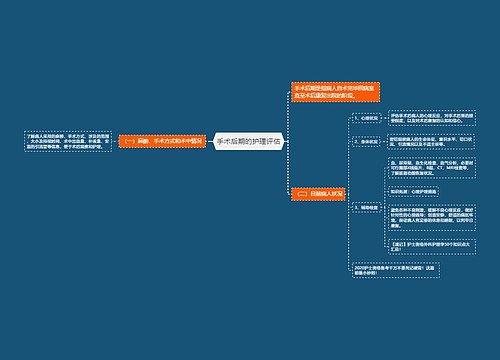Open the description box beside 身体状况
This screenshot has width=500, height=360.
pos(432,142)
